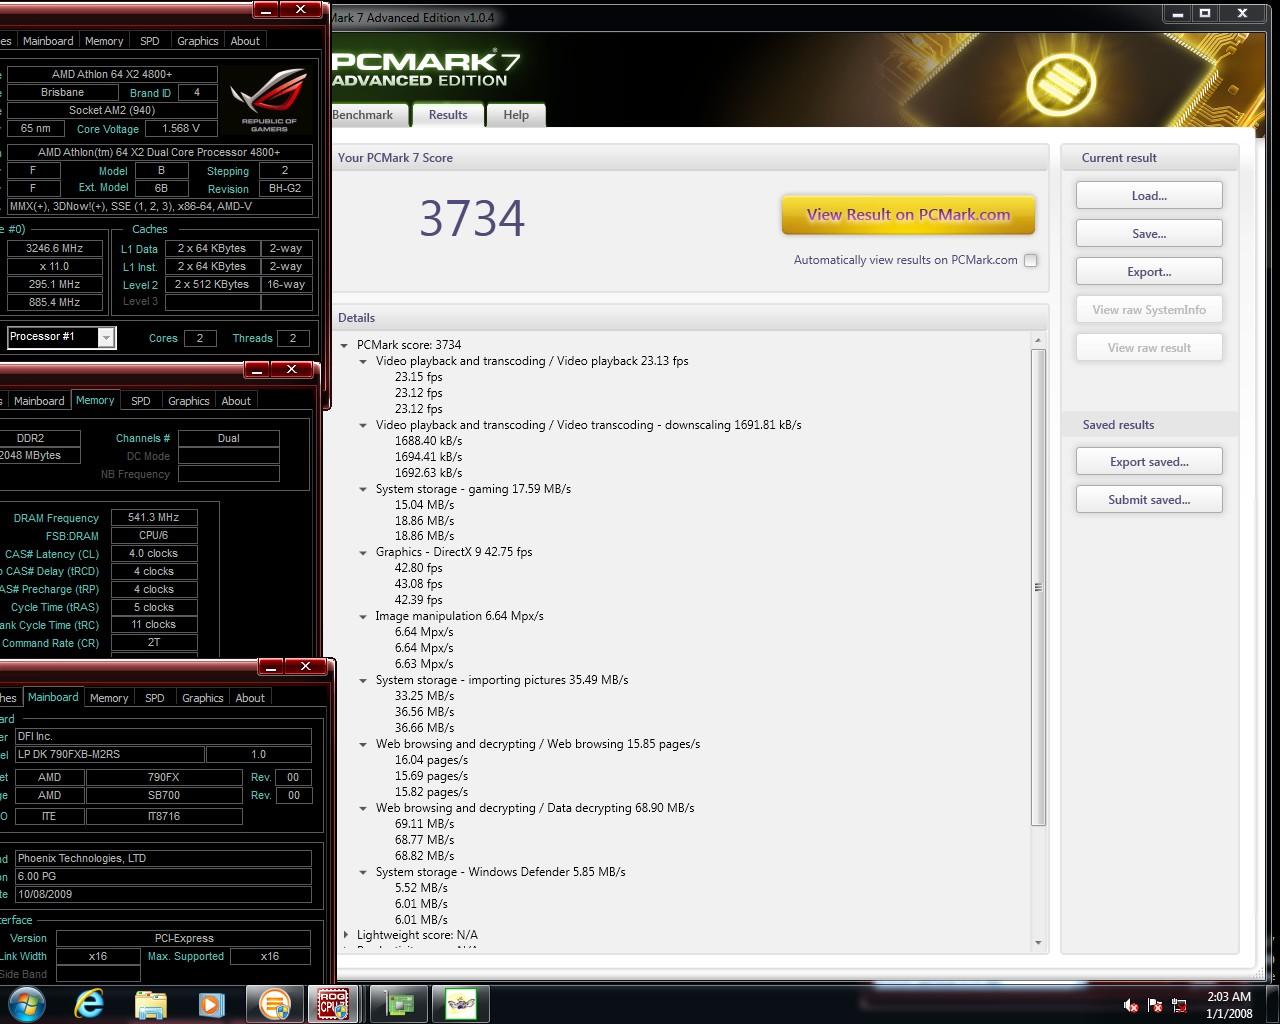This screenshot has width=1280, height=1024.
Task: Expand the Lightweight score: N/A node
Action: pos(345,935)
